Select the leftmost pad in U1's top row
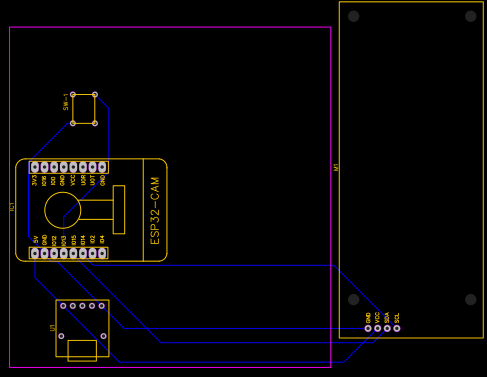Image resolution: width=487 pixels, height=377 pixels. (63, 306)
